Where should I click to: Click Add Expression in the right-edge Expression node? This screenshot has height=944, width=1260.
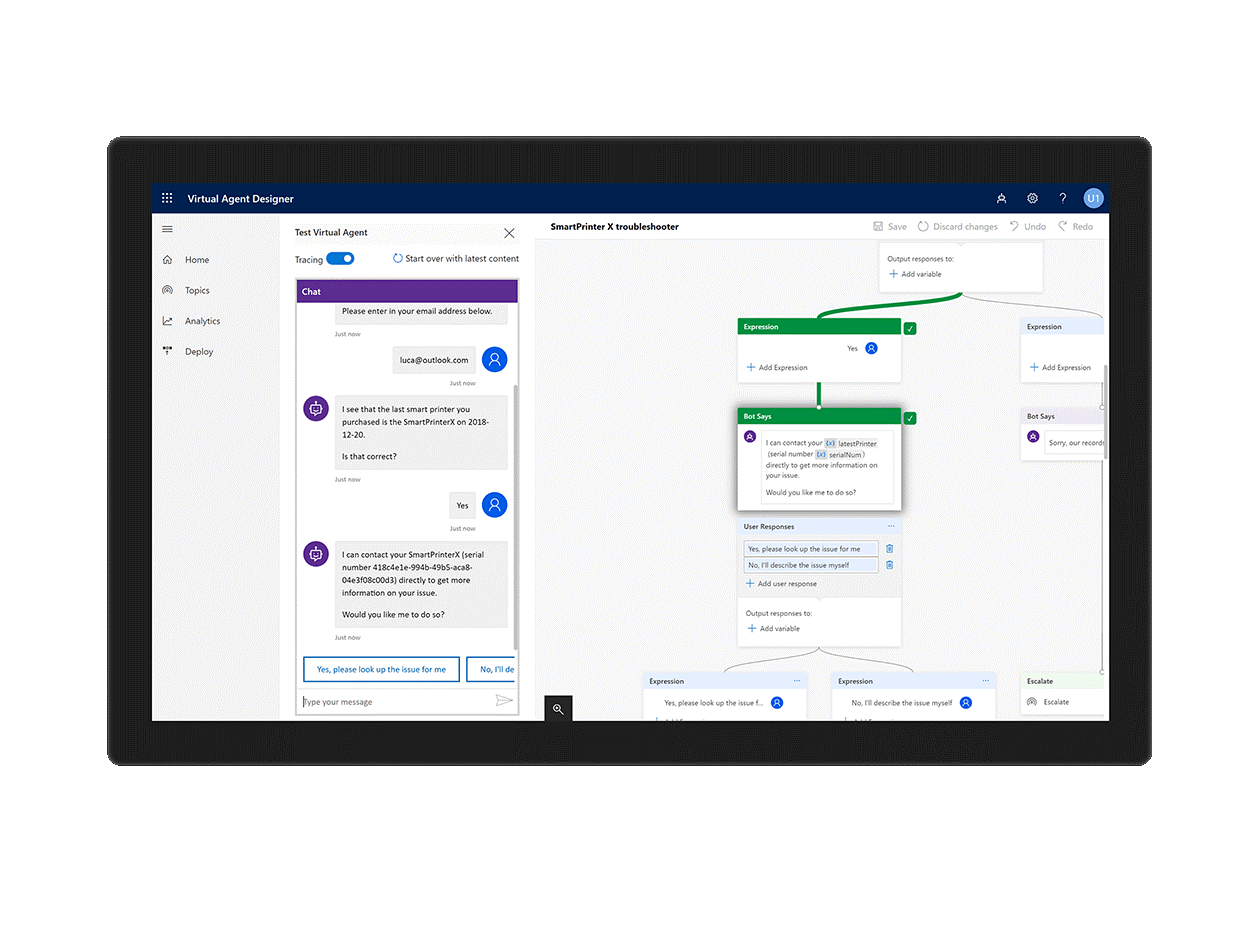click(1060, 367)
